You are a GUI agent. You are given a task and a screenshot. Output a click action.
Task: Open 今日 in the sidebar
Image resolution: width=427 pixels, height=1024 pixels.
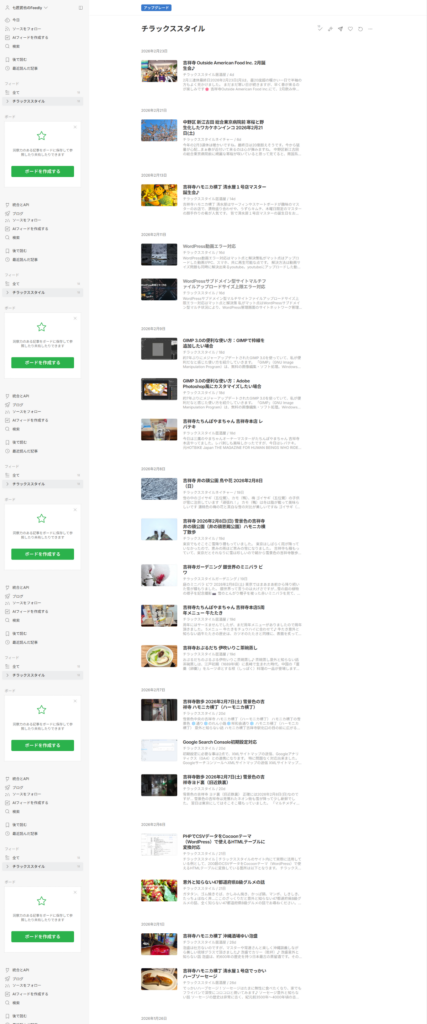coord(16,20)
